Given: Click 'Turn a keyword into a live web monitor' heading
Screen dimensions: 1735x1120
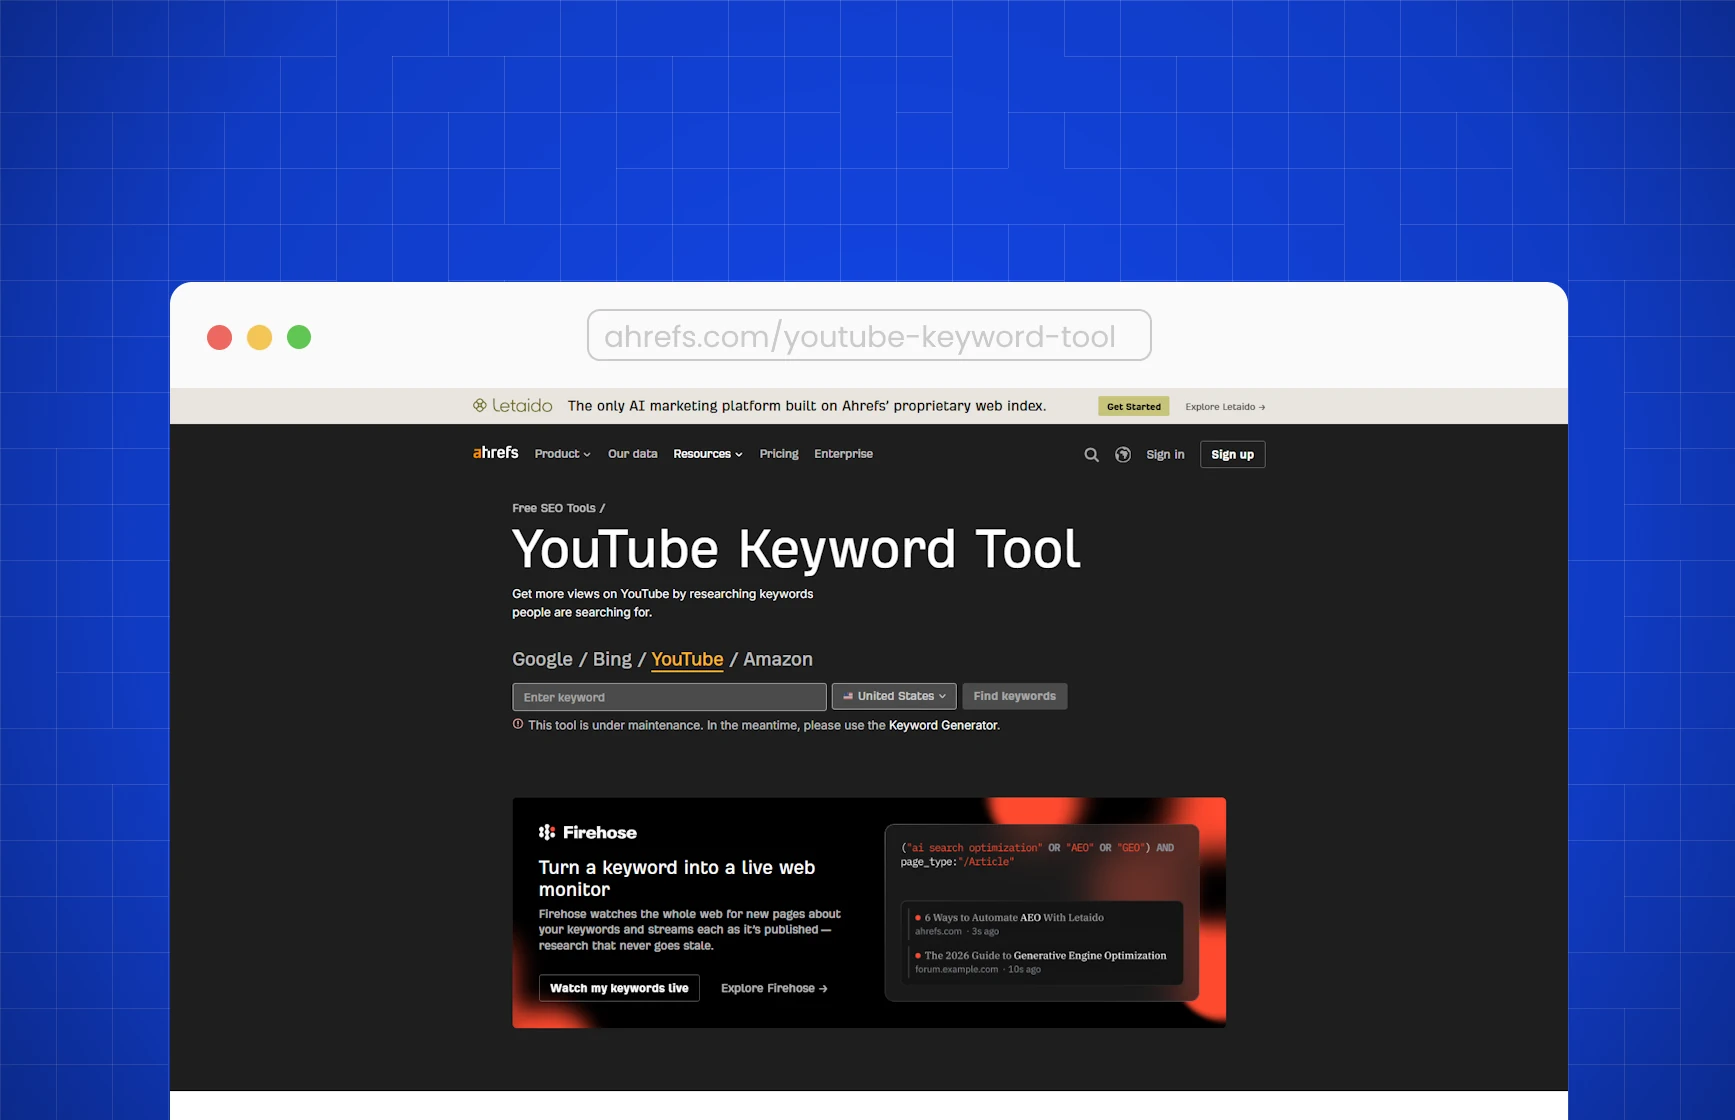Looking at the screenshot, I should pos(677,878).
